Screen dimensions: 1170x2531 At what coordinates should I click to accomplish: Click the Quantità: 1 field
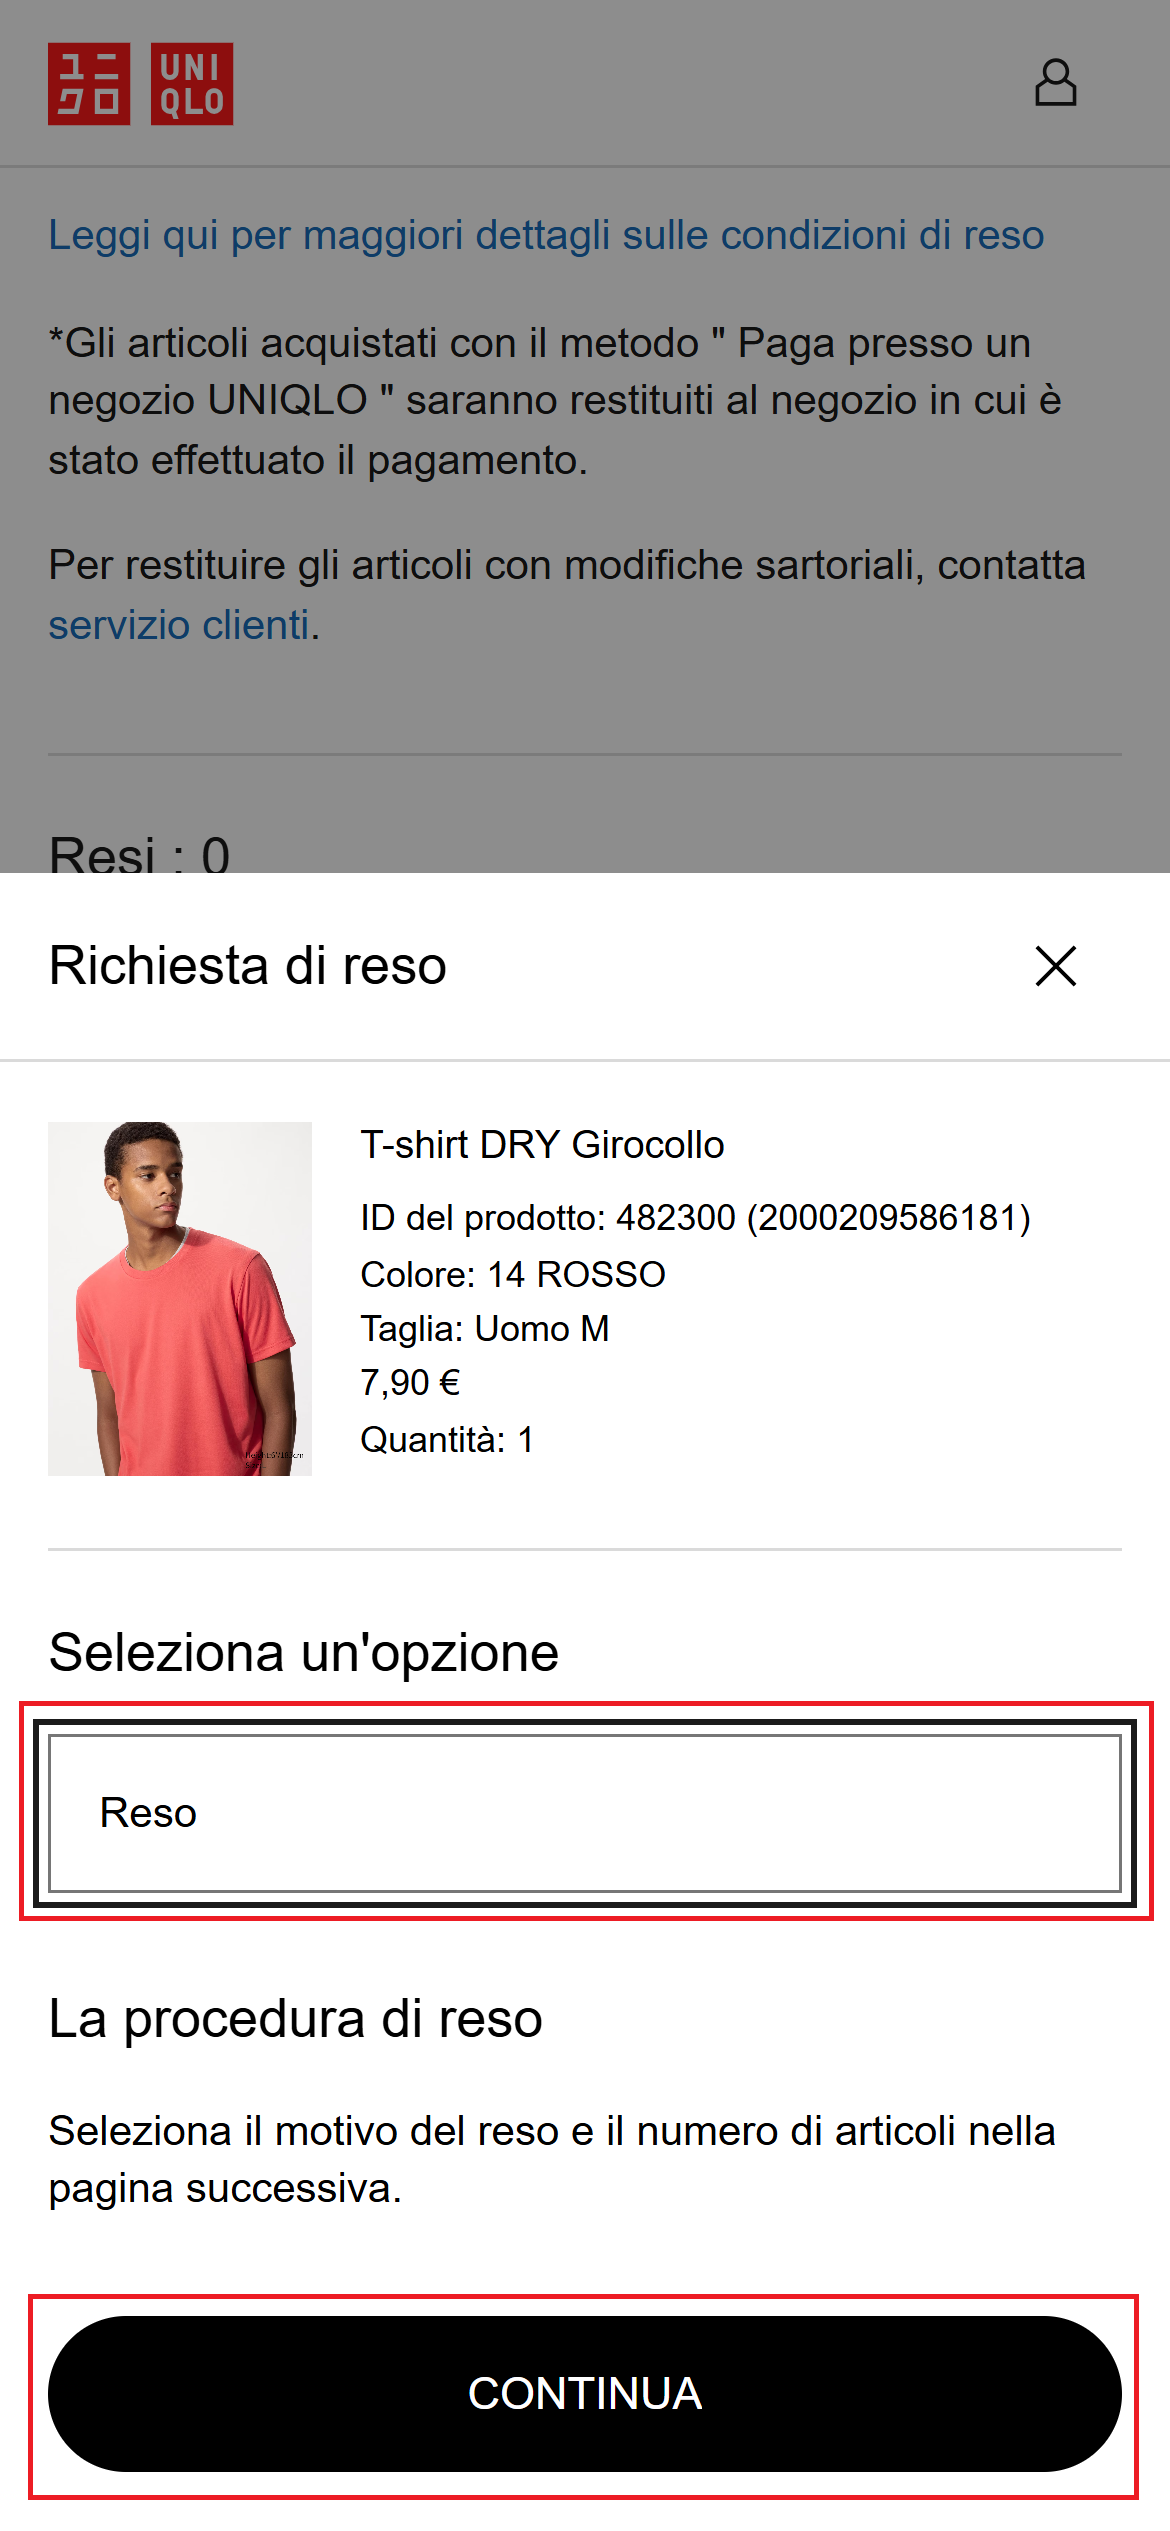coord(447,1440)
